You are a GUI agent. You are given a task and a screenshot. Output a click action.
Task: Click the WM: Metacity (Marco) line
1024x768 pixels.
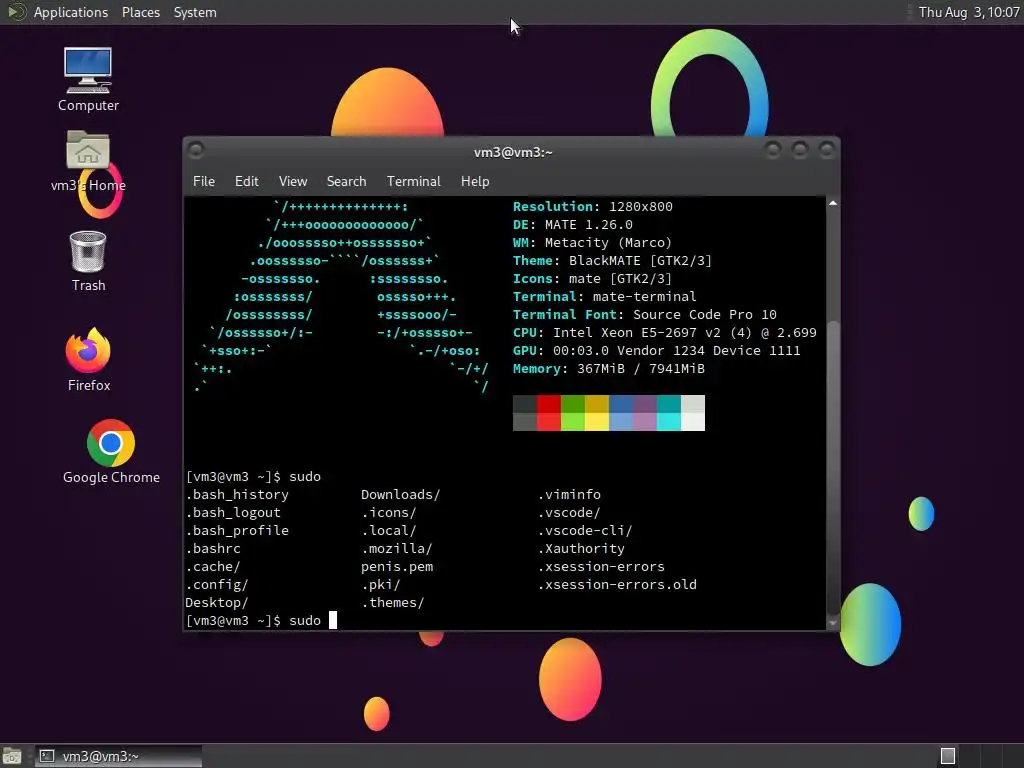point(592,242)
